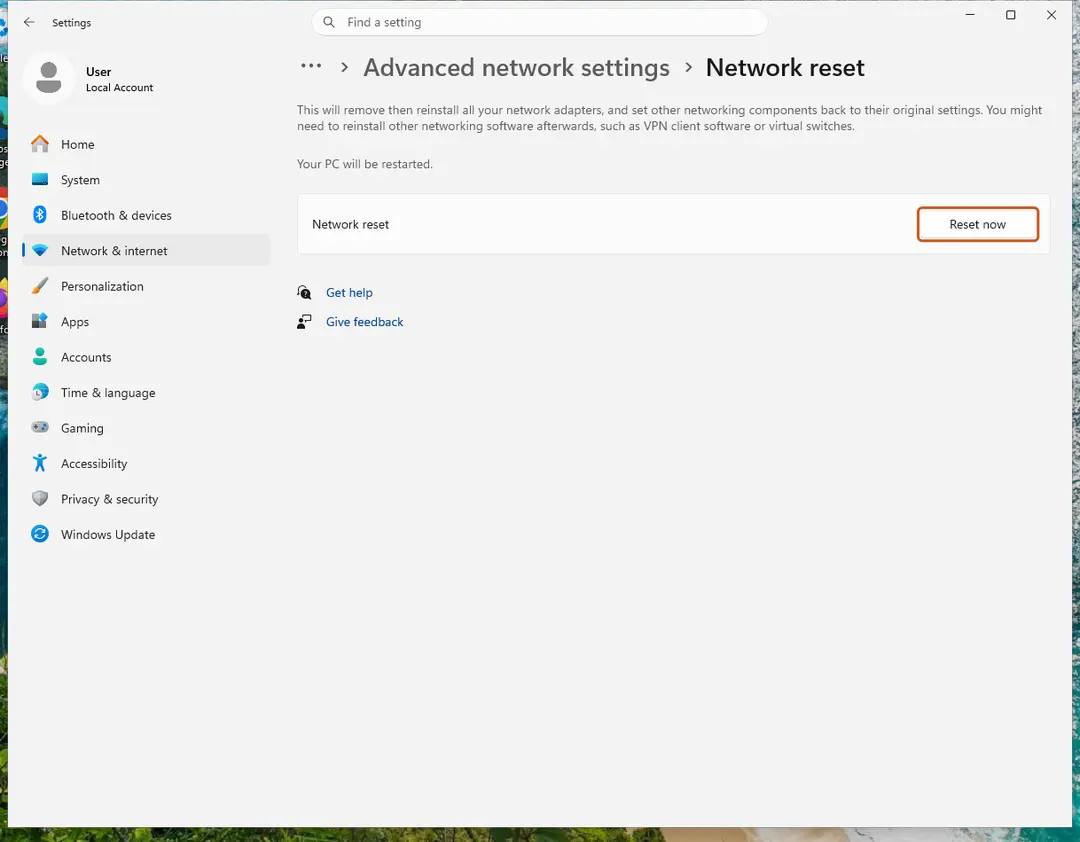The image size is (1080, 842).
Task: Go back using the back arrow
Action: pos(29,22)
